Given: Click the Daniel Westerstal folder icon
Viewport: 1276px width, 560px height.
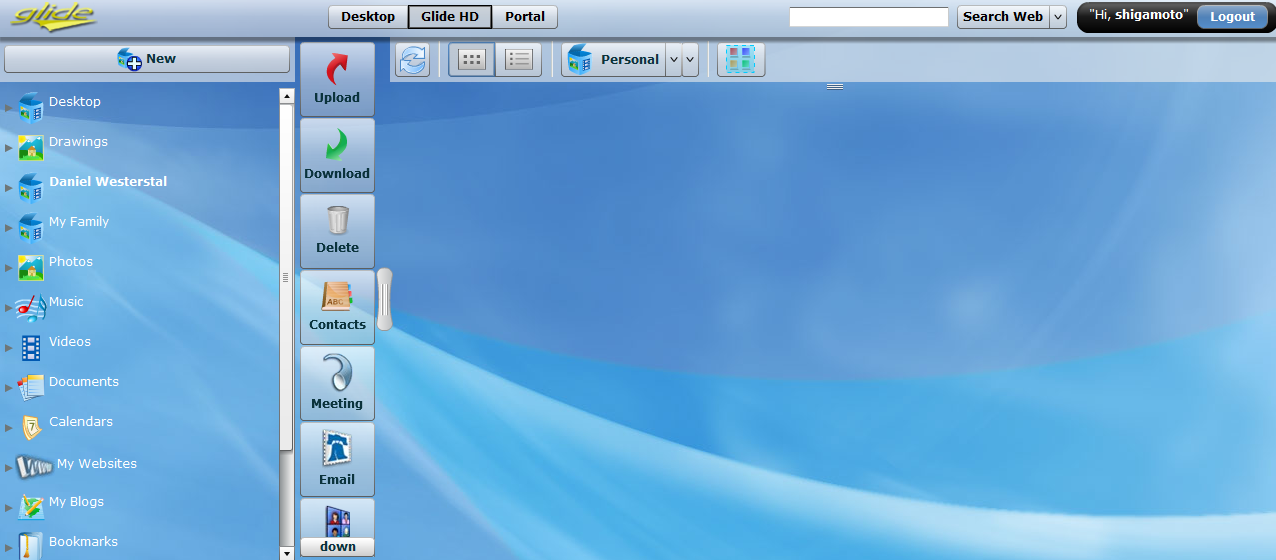Looking at the screenshot, I should (x=31, y=187).
